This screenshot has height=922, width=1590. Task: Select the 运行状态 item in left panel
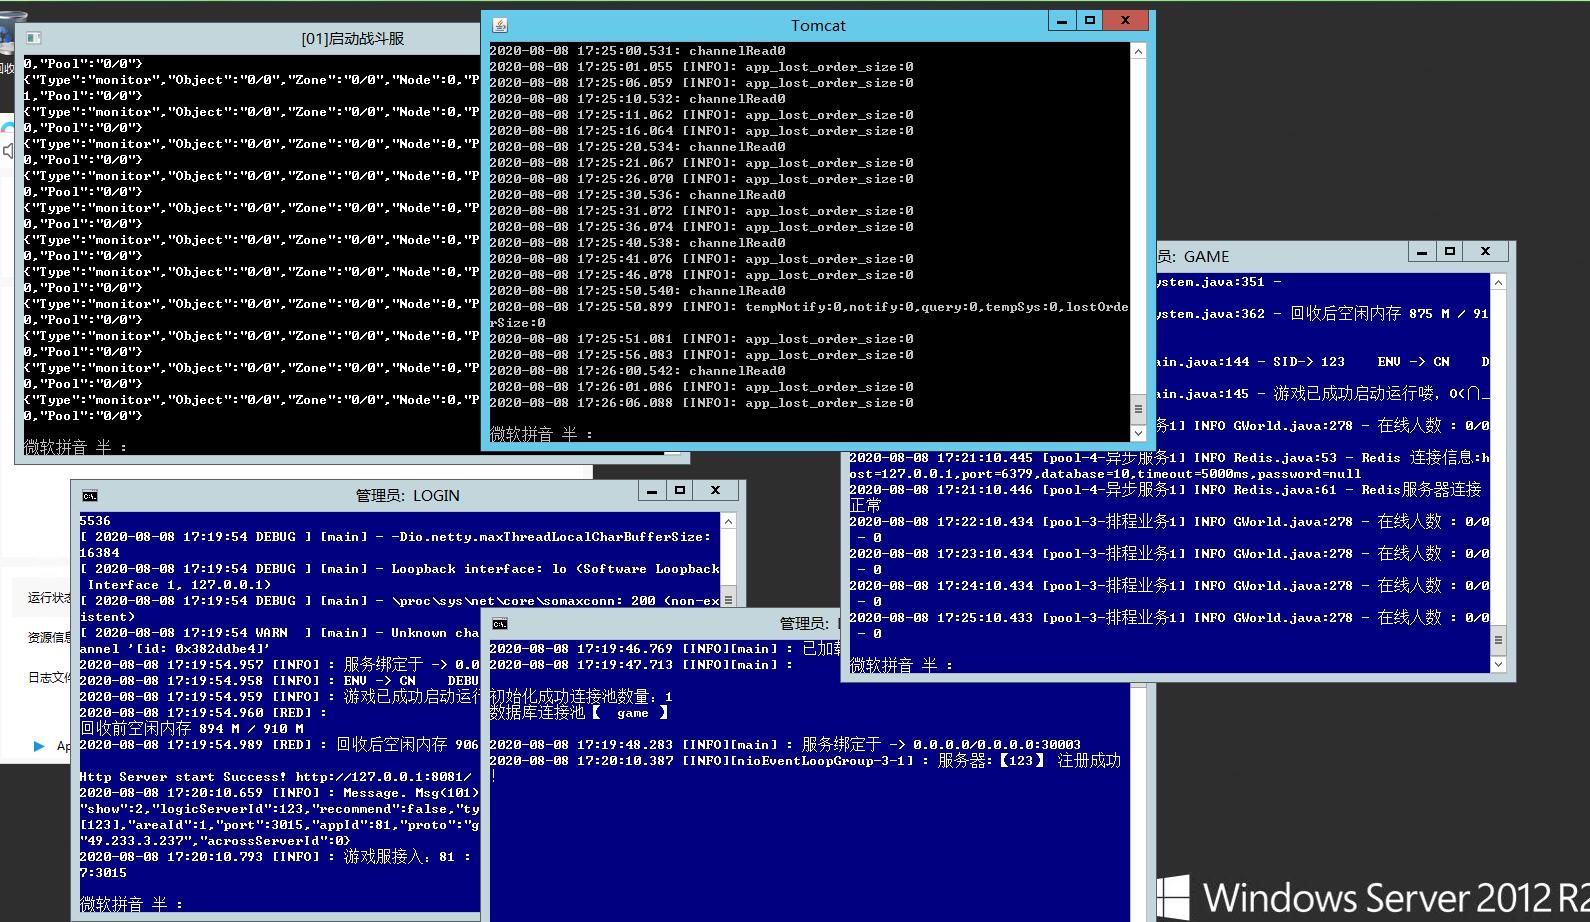point(49,598)
